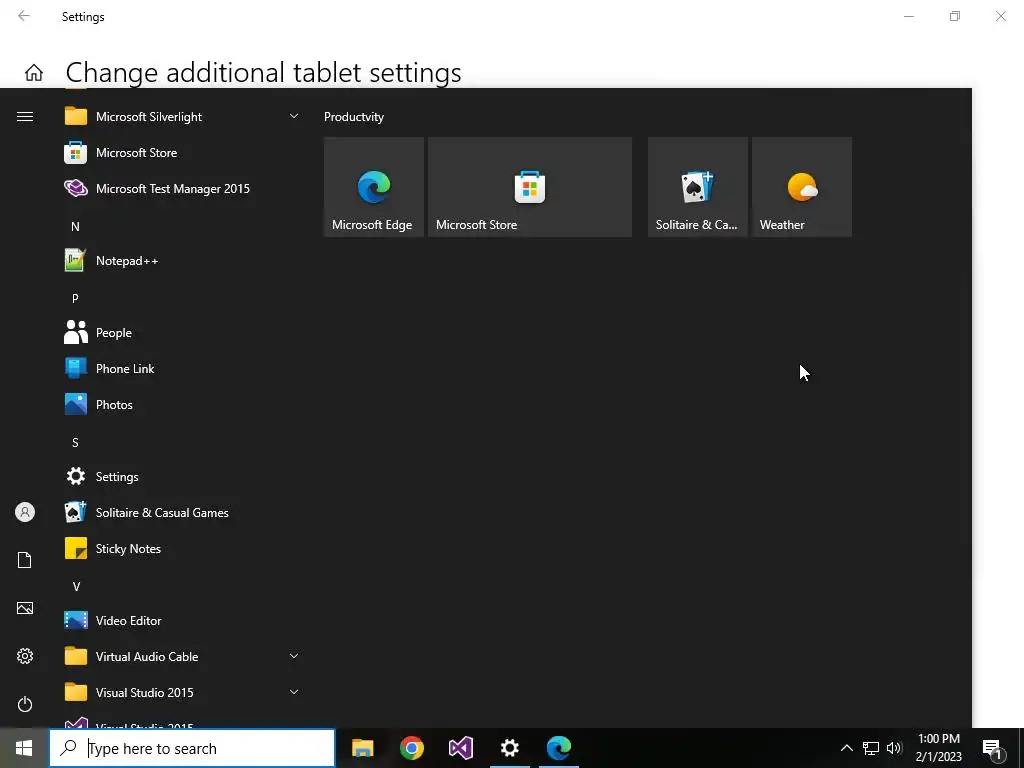Jump to letter S section header

tap(75, 442)
